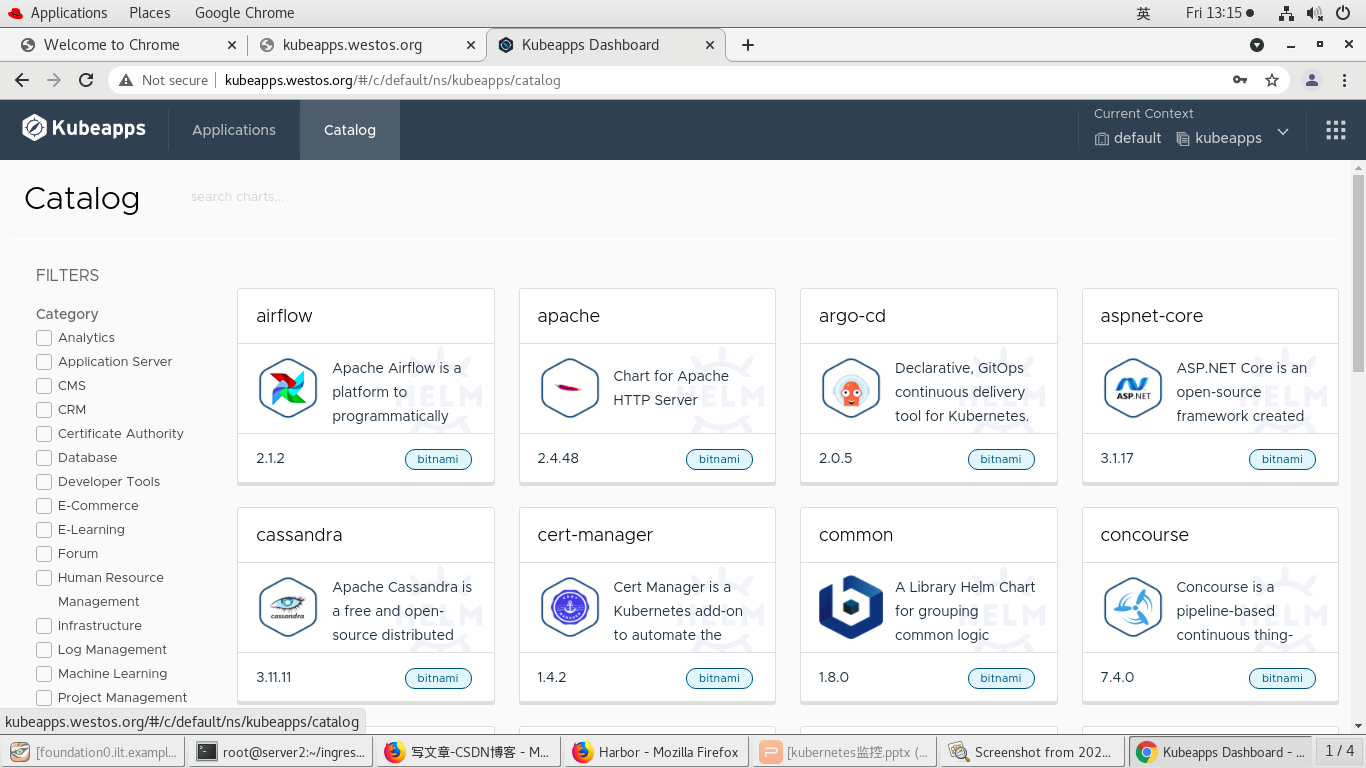The image size is (1366, 768).
Task: Click the ASP.NET chart icon
Action: [1132, 388]
